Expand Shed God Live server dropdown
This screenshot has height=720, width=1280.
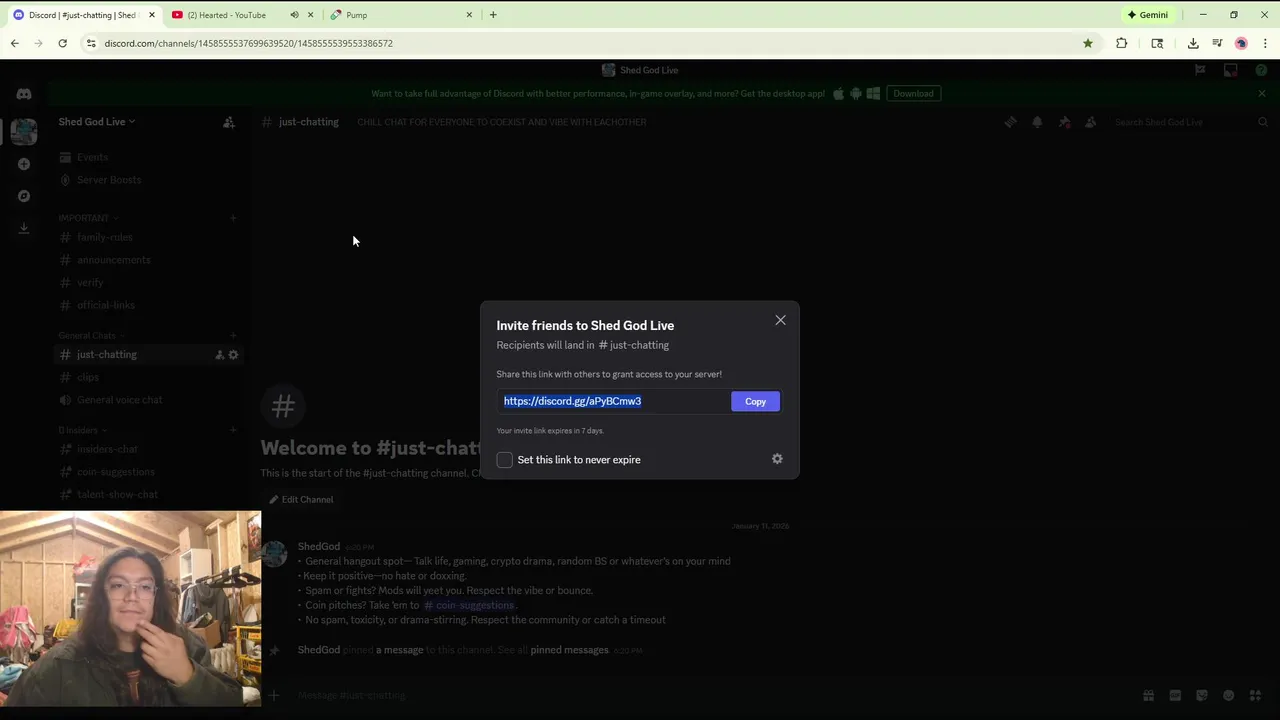point(96,122)
